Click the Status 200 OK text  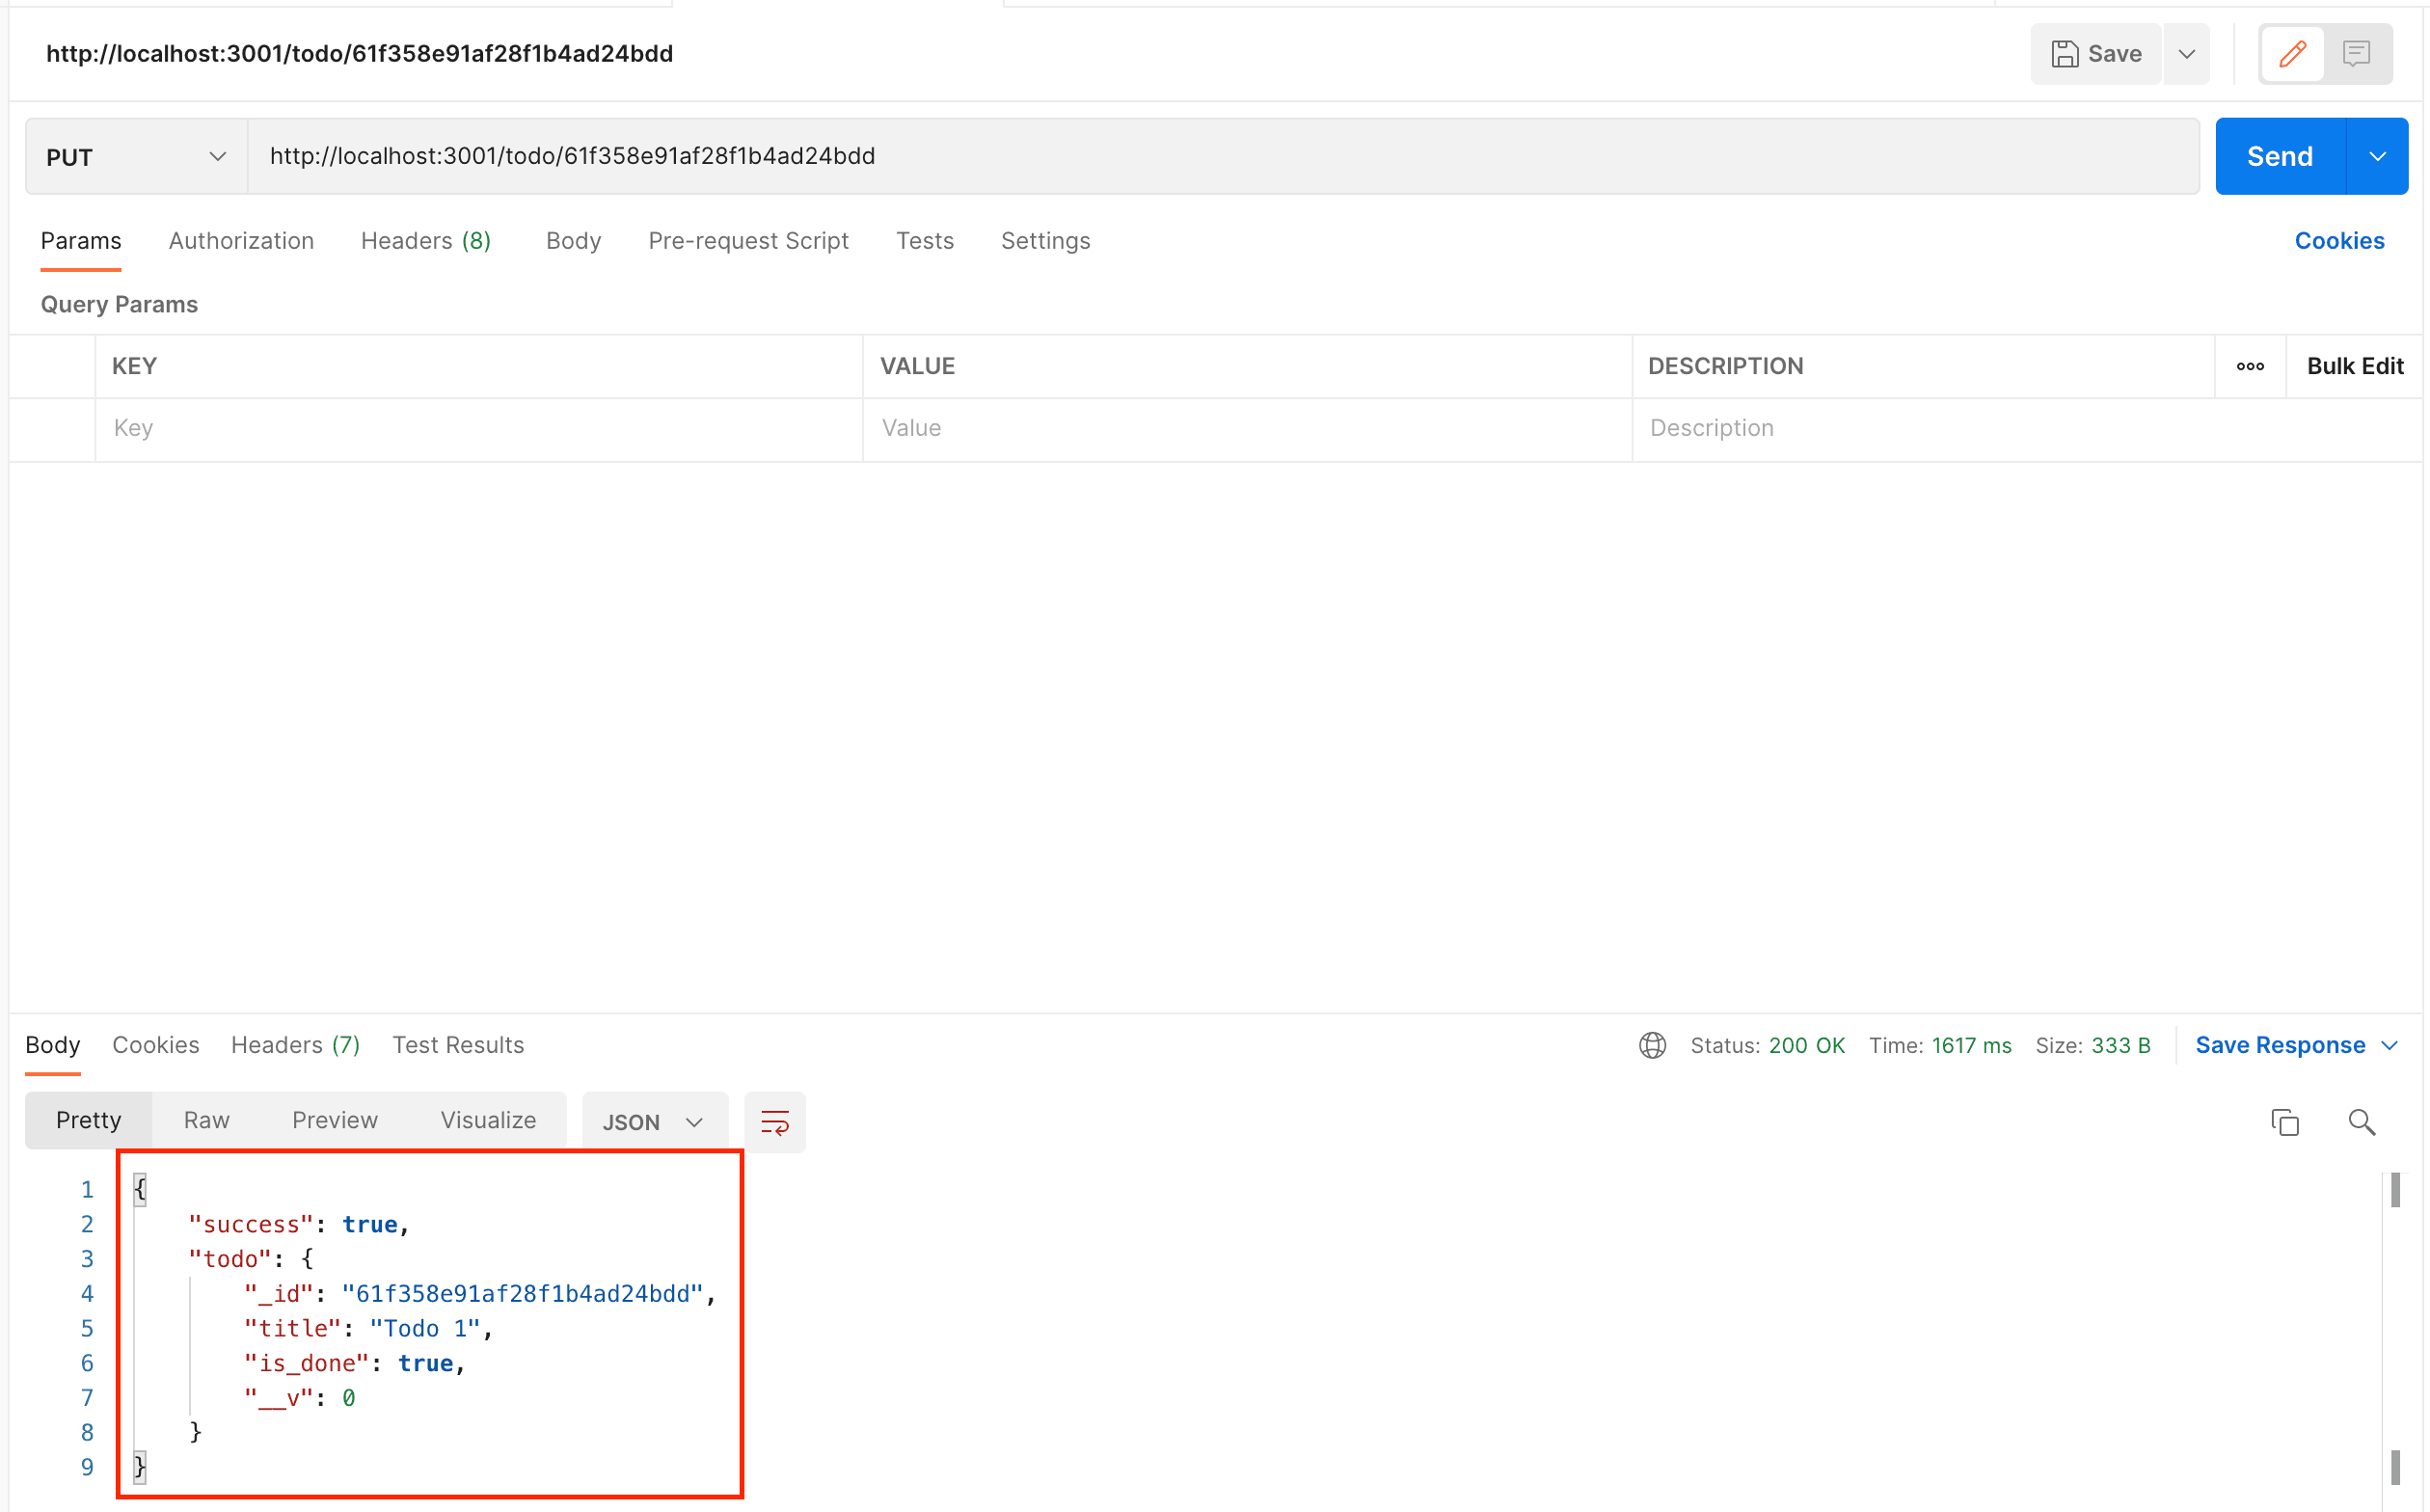pyautogui.click(x=1767, y=1045)
